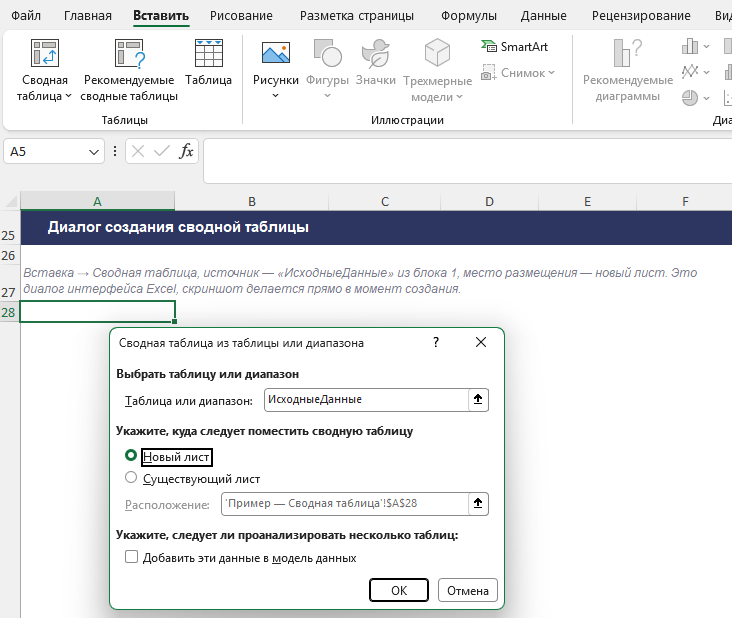Click the Таблица или диапазон input field
732x618 pixels.
[366, 400]
